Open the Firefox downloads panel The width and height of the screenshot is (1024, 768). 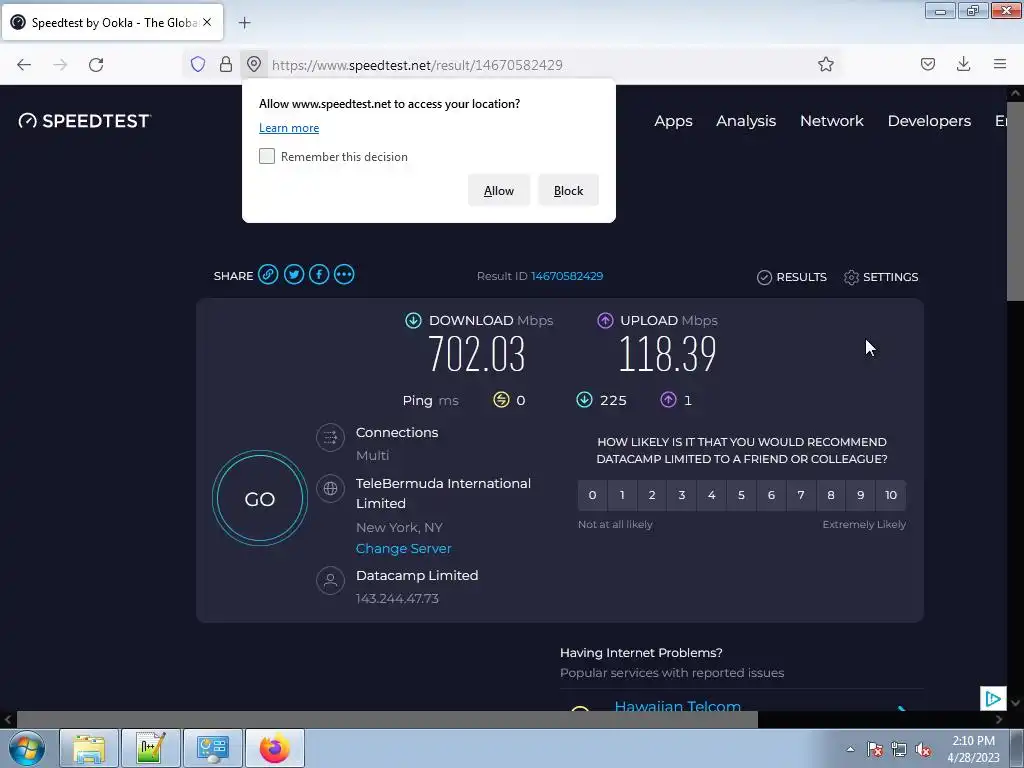coord(963,64)
